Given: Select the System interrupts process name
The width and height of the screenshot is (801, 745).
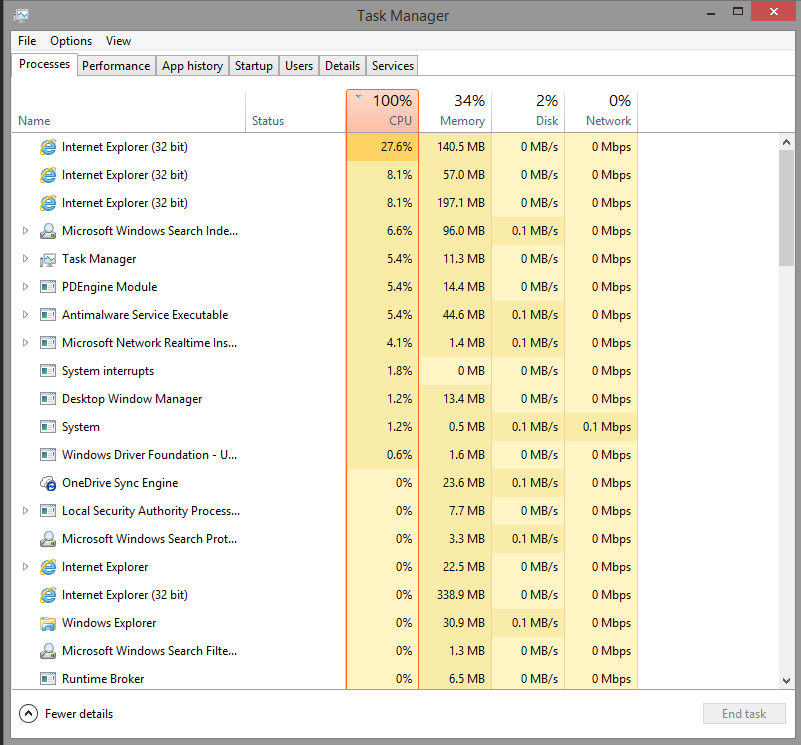Looking at the screenshot, I should tap(108, 371).
